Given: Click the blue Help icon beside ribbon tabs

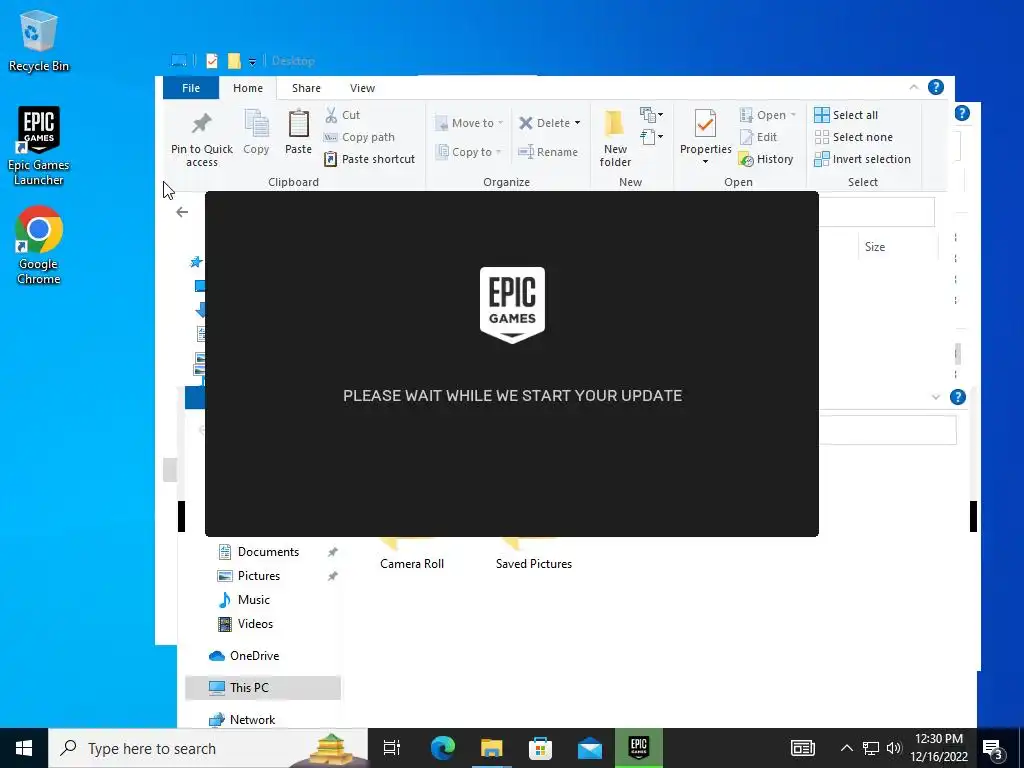Looking at the screenshot, I should point(936,88).
